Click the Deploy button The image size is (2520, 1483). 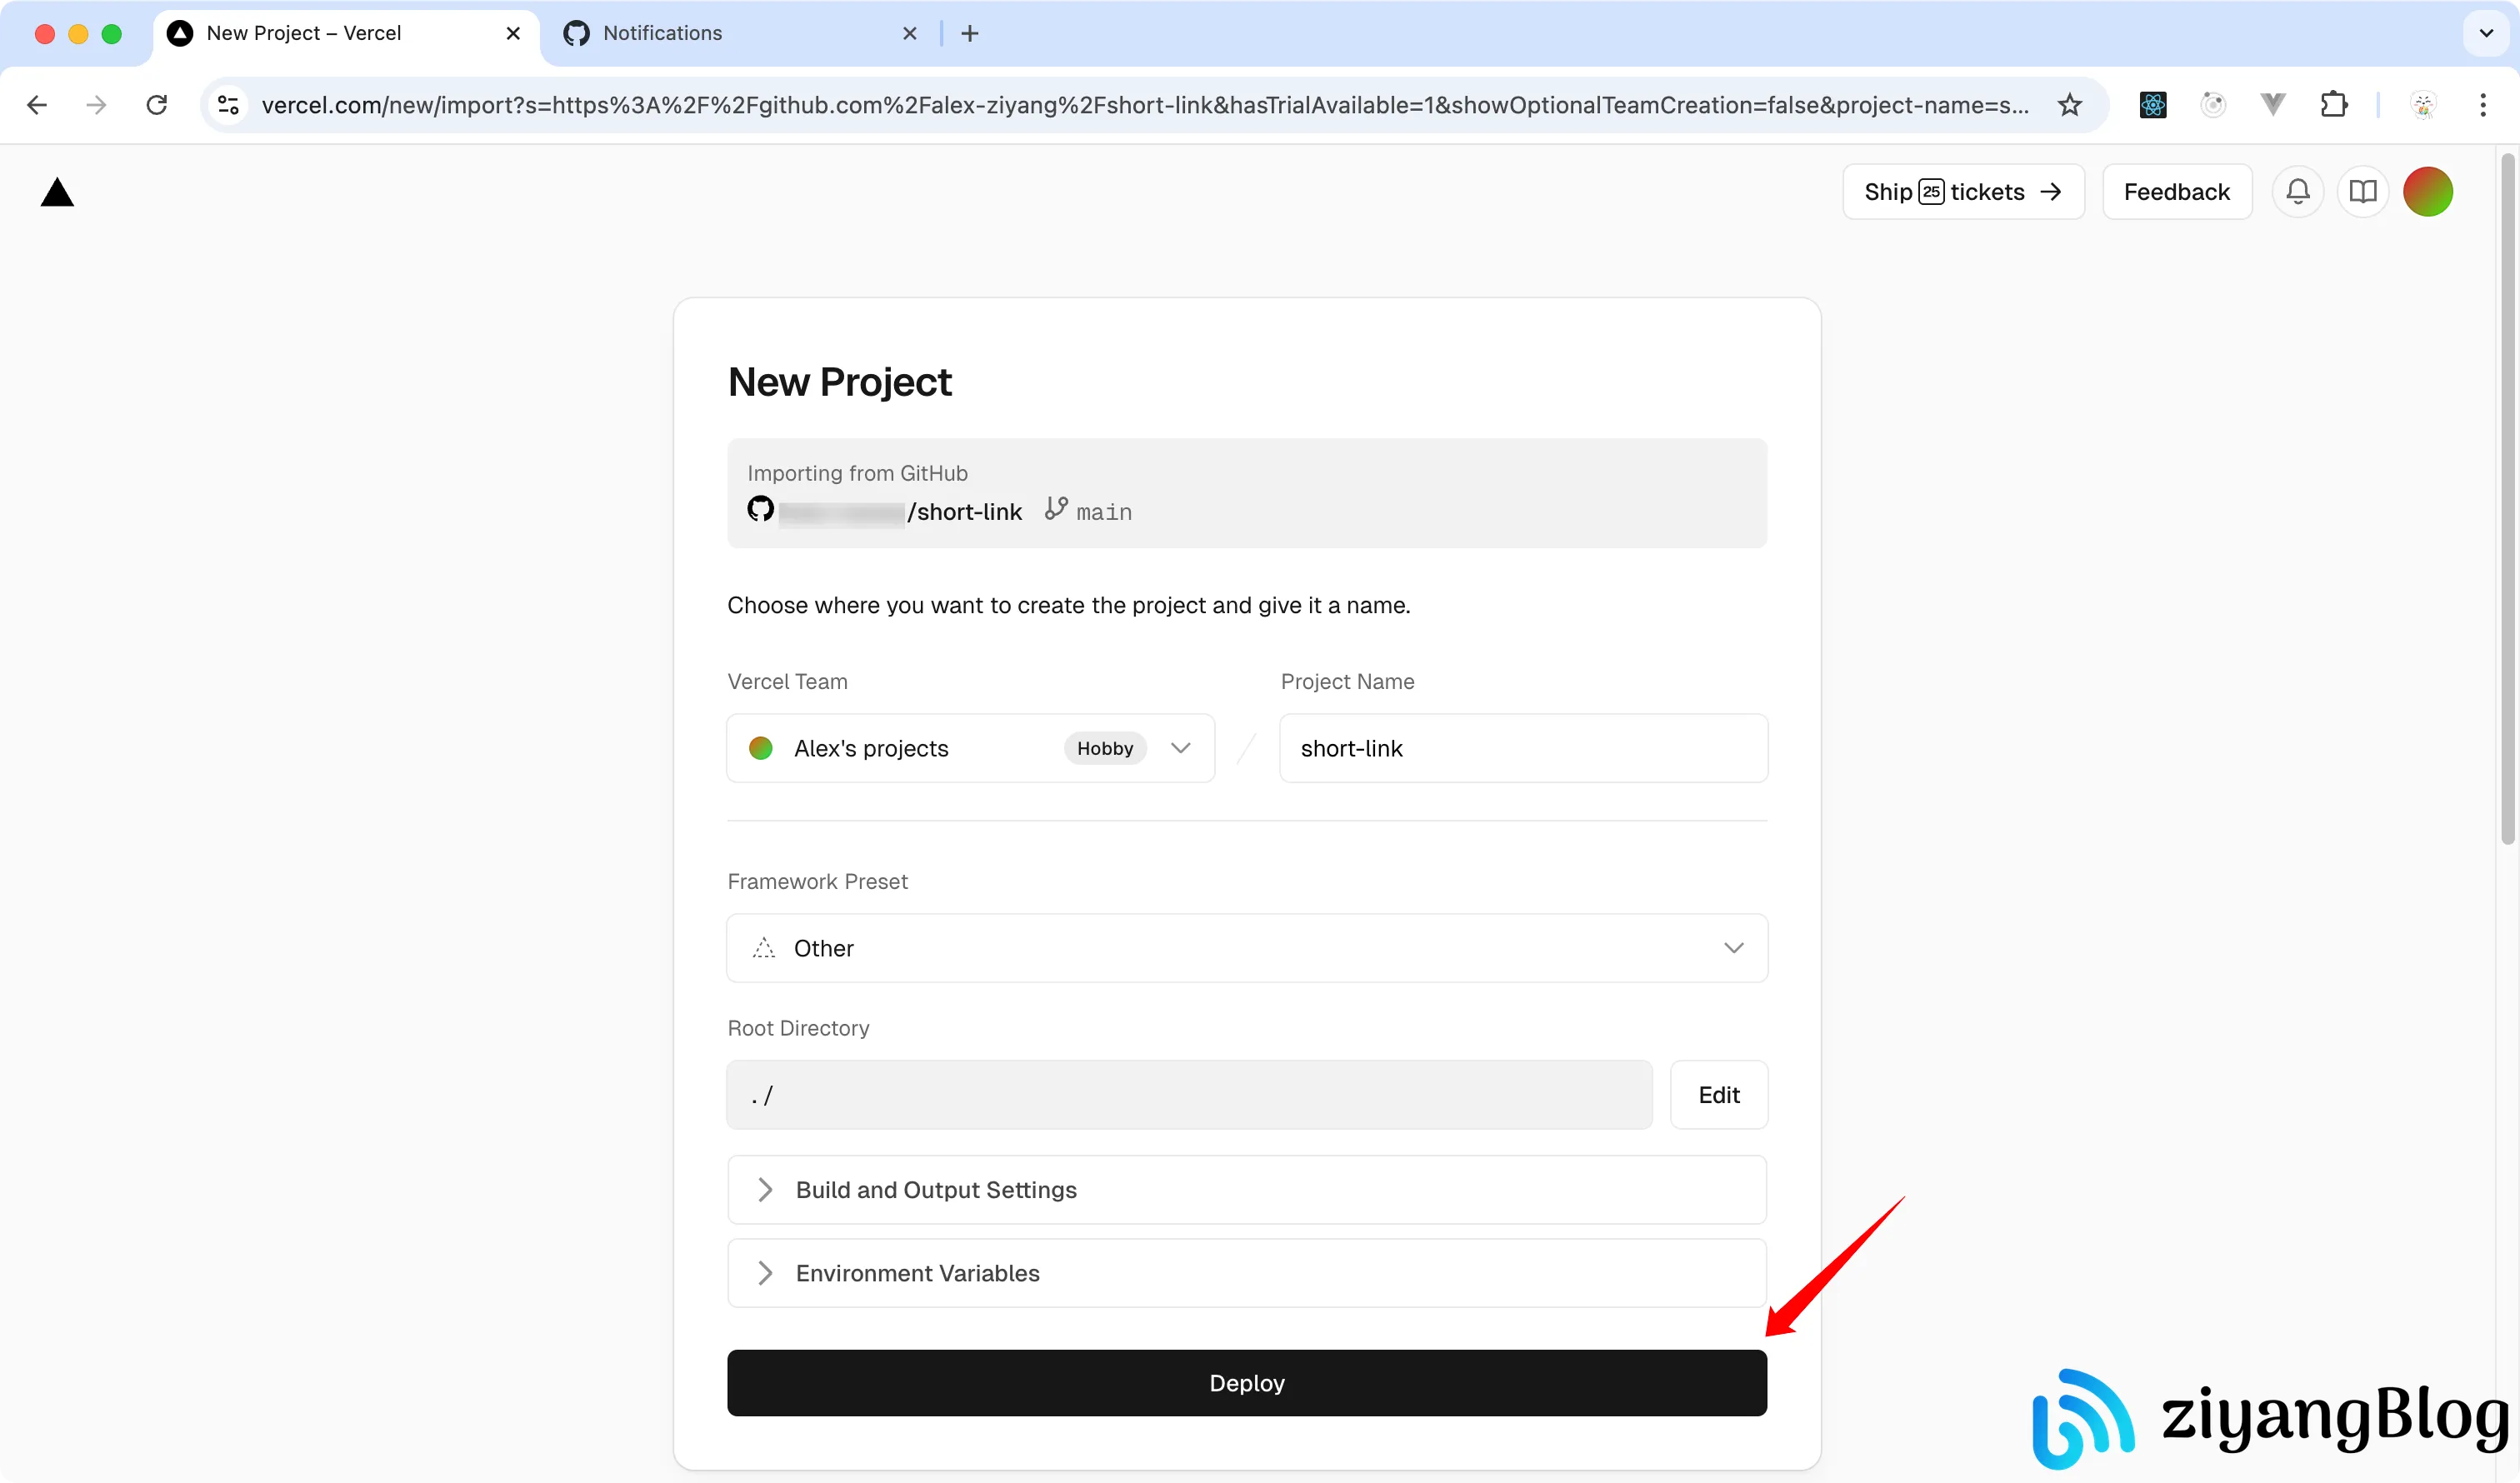pos(1247,1383)
